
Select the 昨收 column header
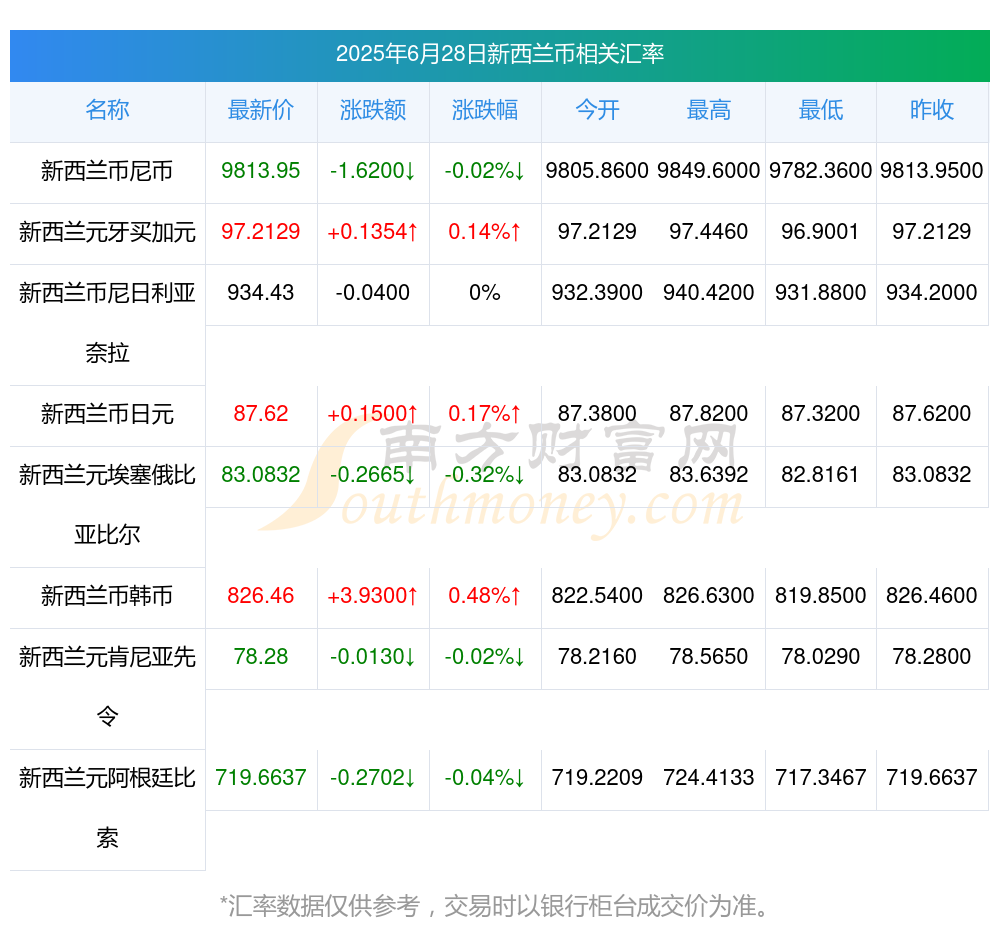[x=932, y=110]
